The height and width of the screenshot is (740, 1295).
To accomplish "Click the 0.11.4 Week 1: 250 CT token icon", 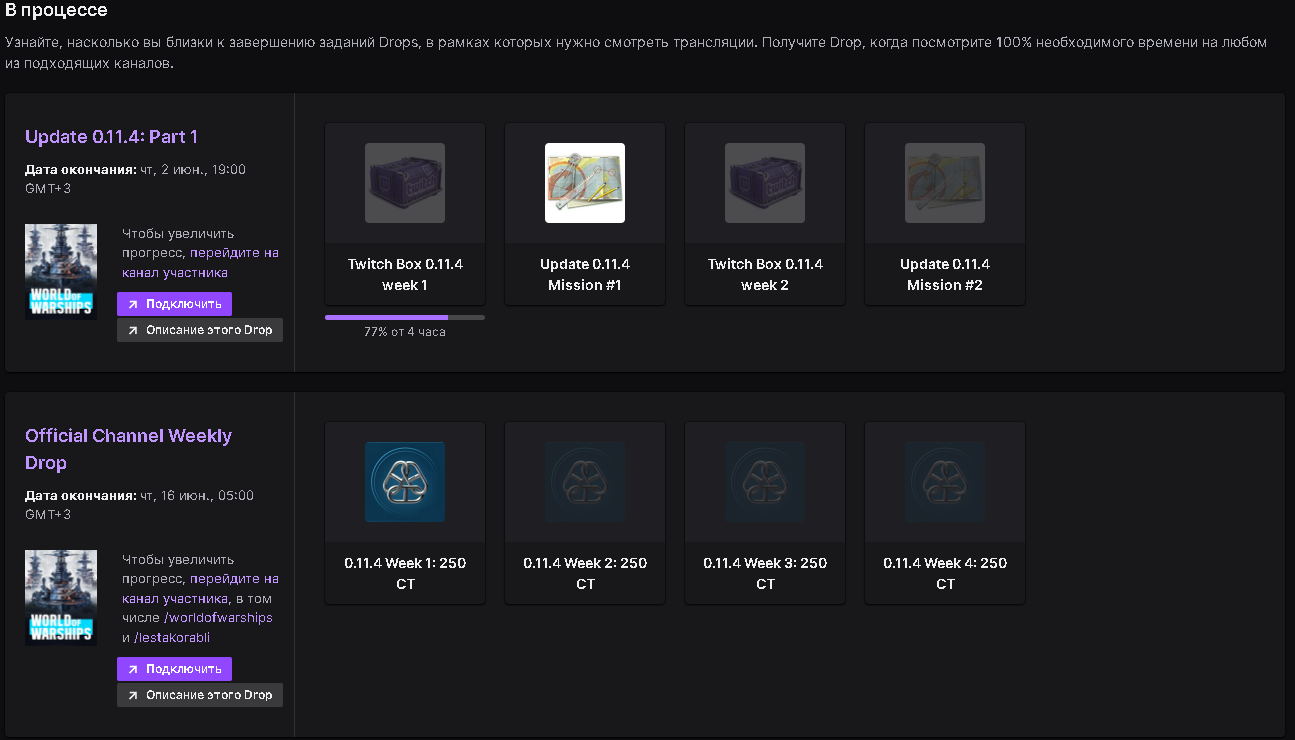I will (405, 482).
